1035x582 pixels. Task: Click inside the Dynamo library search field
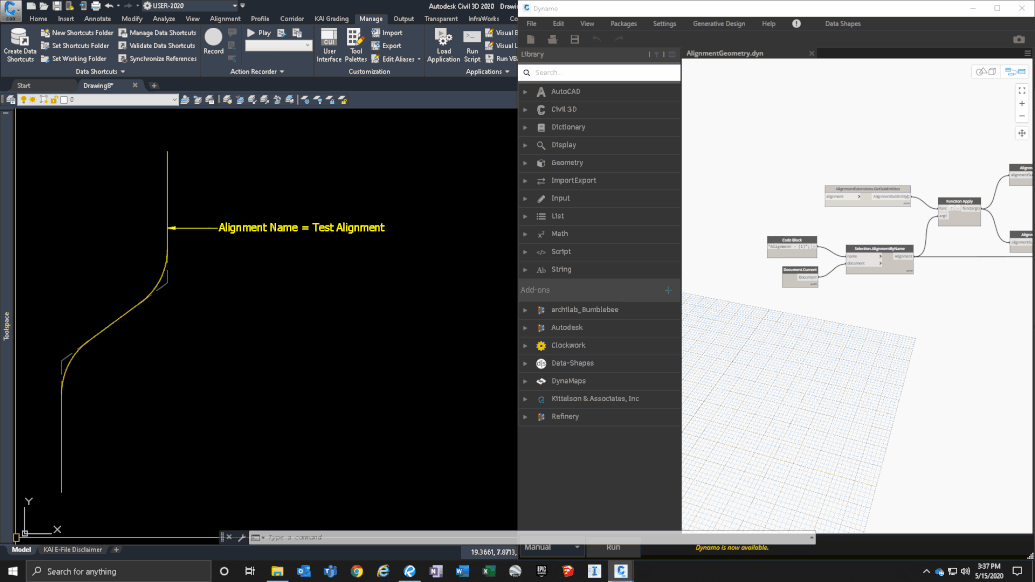598,72
